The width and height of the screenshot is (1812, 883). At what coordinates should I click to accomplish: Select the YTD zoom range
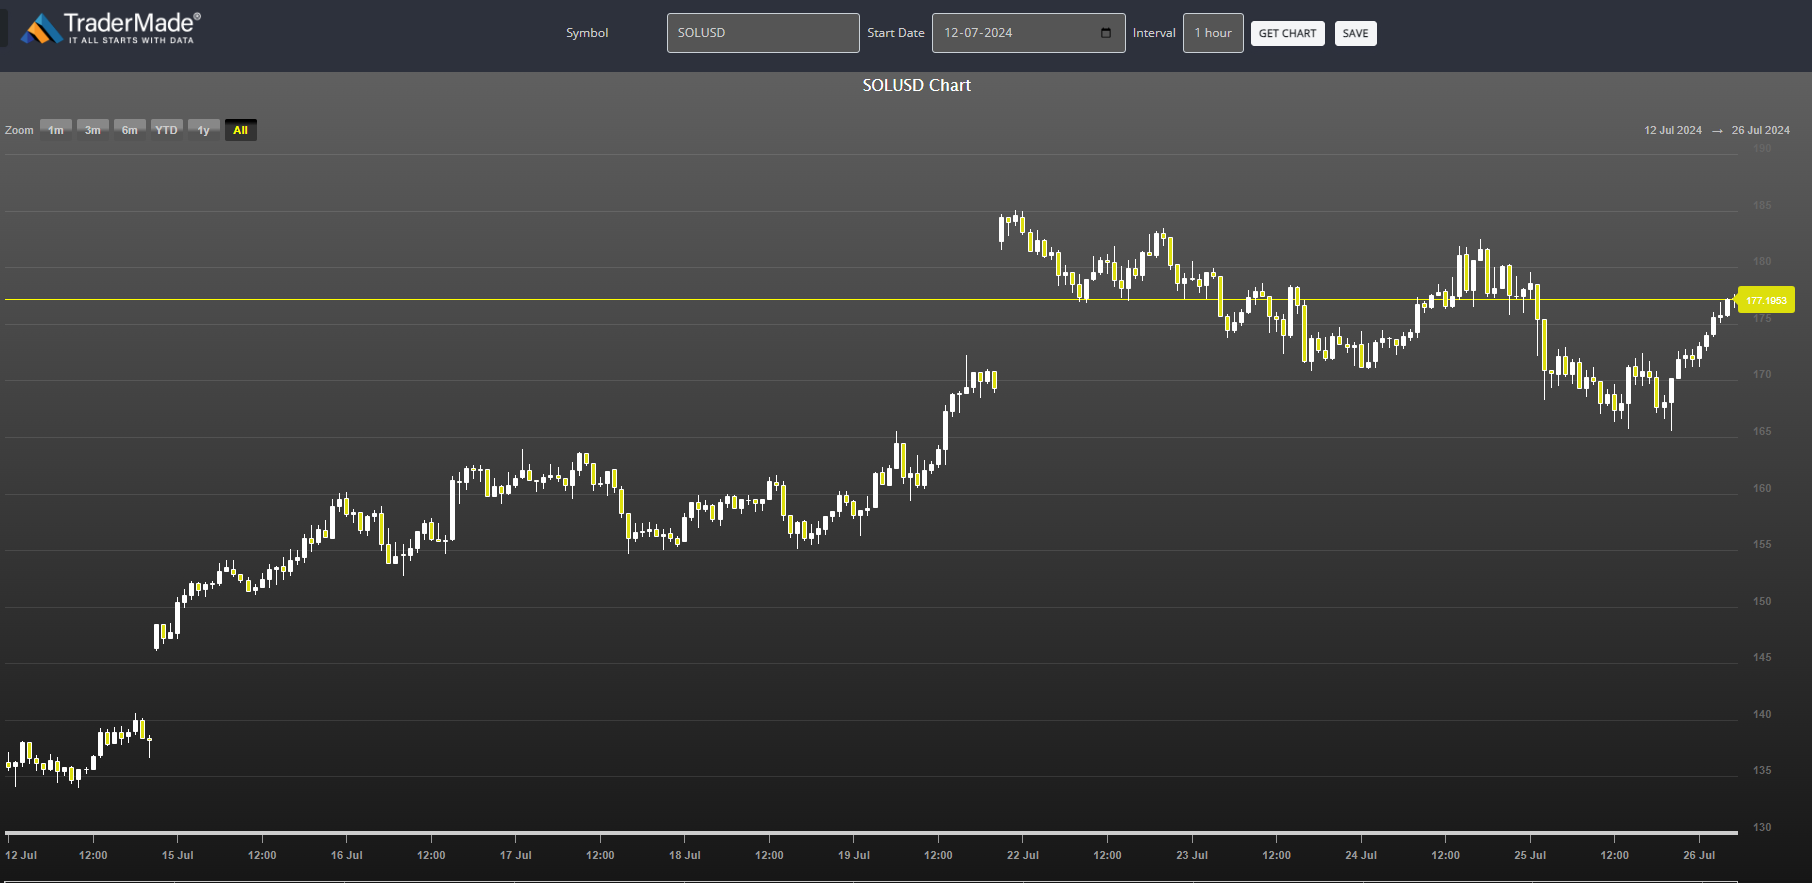[x=167, y=130]
